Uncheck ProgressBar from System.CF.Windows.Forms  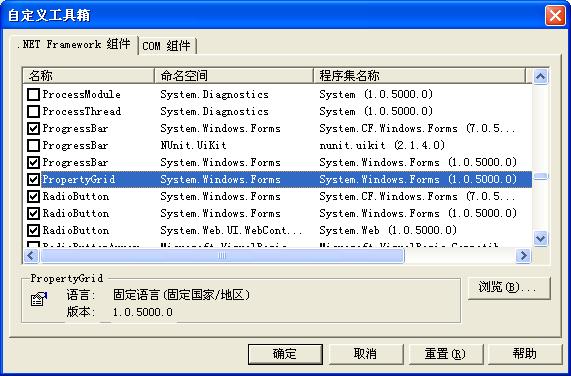[x=34, y=128]
